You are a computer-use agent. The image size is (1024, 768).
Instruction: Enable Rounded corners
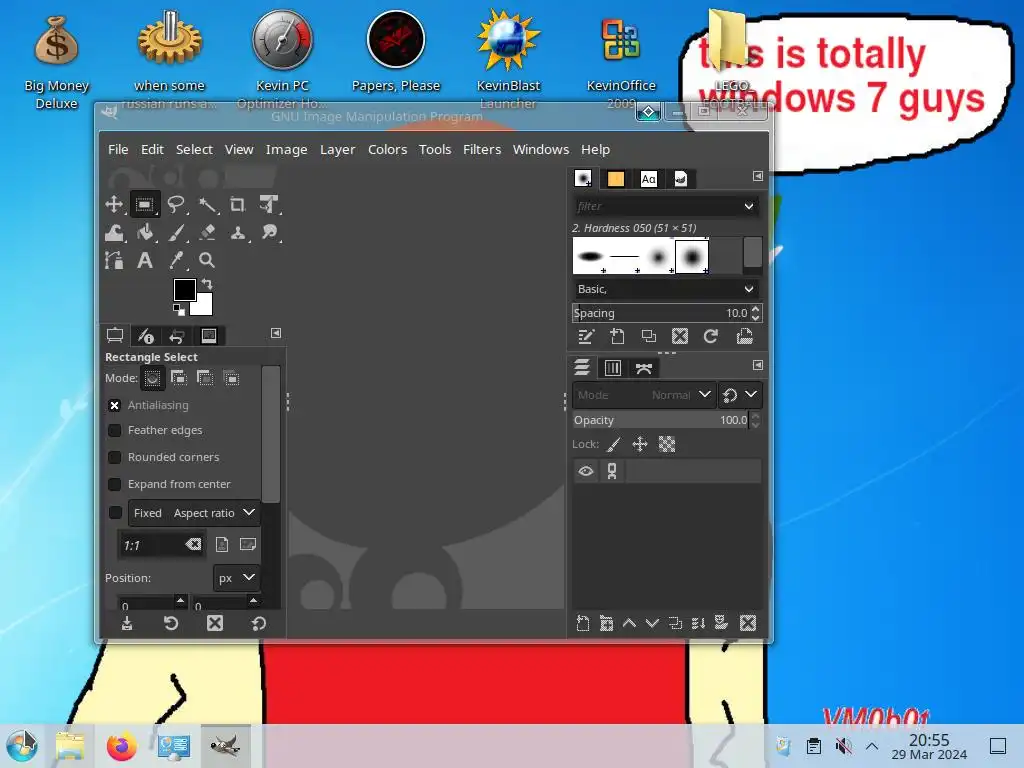tap(114, 457)
